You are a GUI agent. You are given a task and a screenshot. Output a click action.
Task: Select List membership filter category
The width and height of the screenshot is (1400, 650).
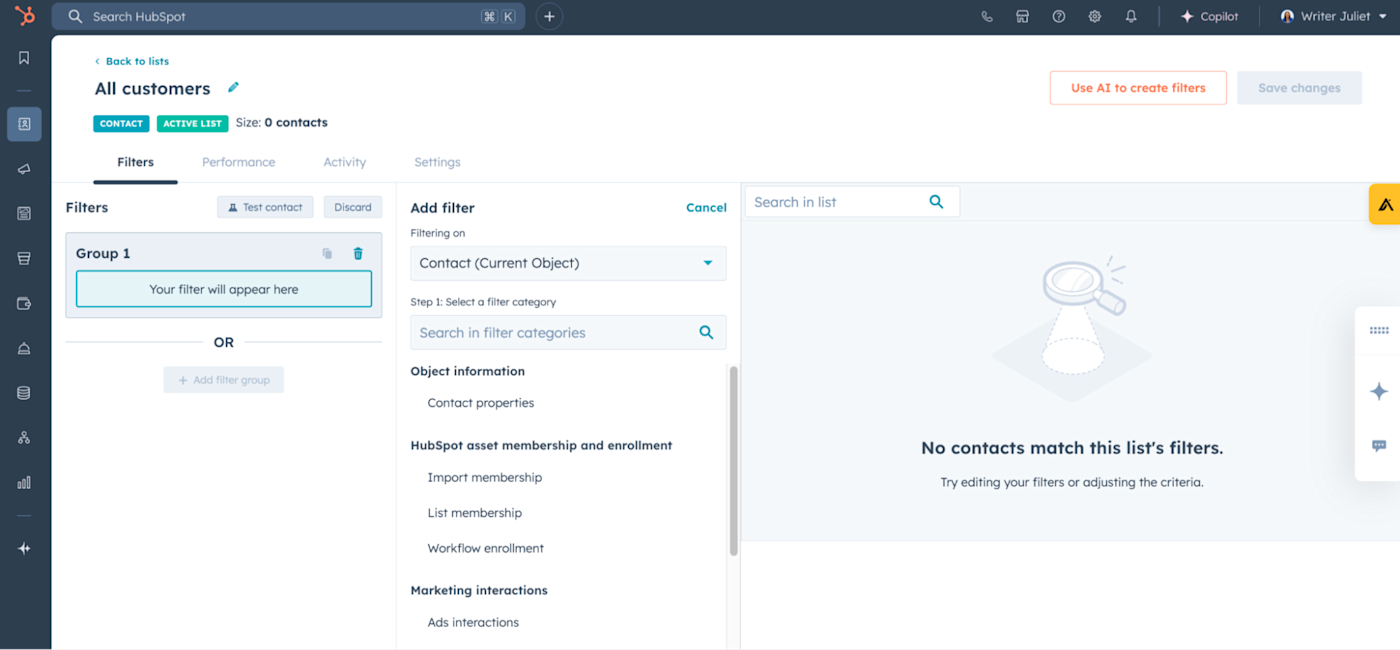tap(475, 513)
